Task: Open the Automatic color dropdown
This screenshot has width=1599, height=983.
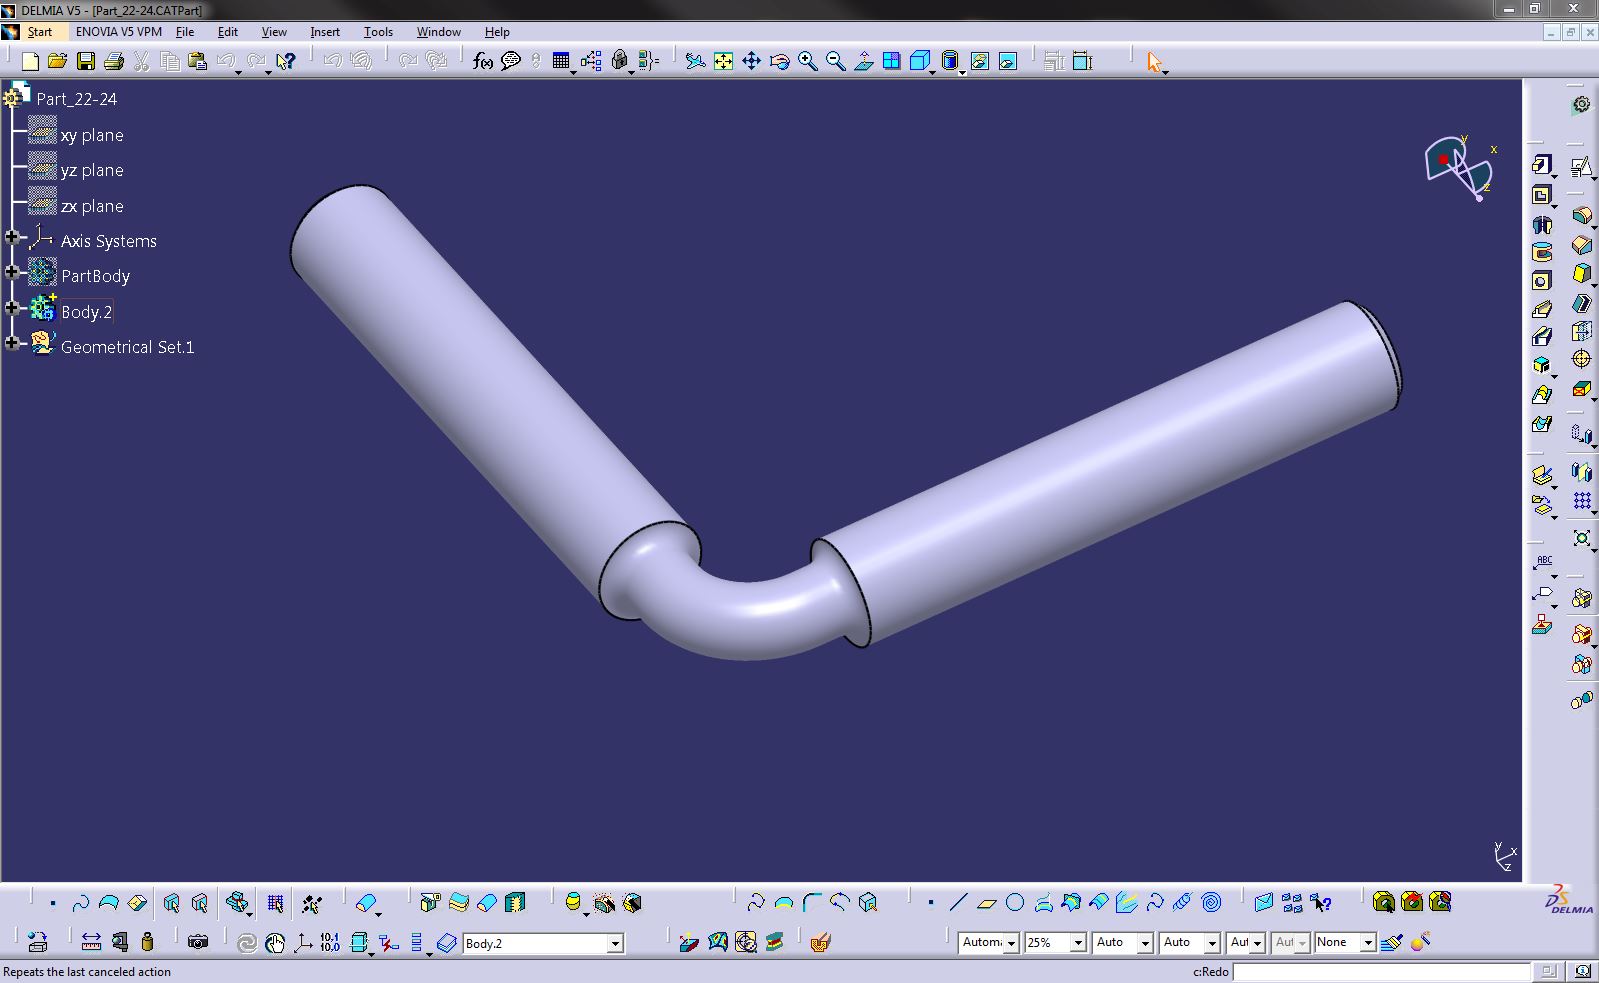Action: click(x=1011, y=943)
